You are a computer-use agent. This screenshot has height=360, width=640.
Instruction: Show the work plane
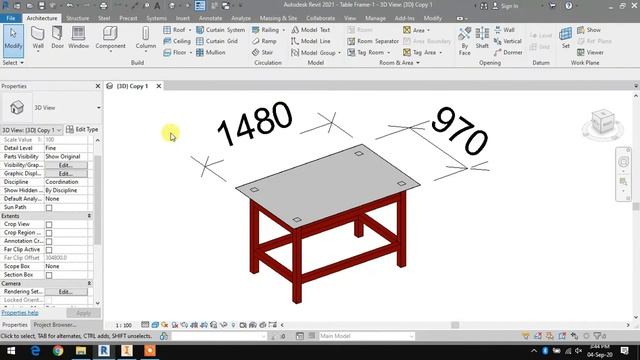click(589, 30)
